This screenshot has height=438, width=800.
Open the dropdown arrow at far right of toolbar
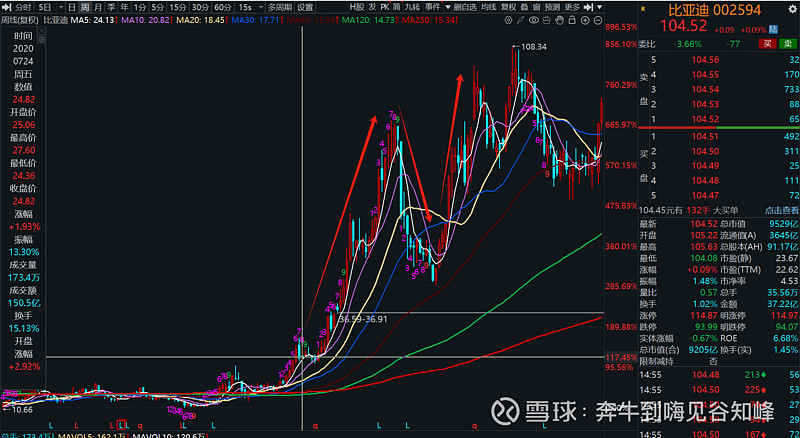pyautogui.click(x=599, y=7)
